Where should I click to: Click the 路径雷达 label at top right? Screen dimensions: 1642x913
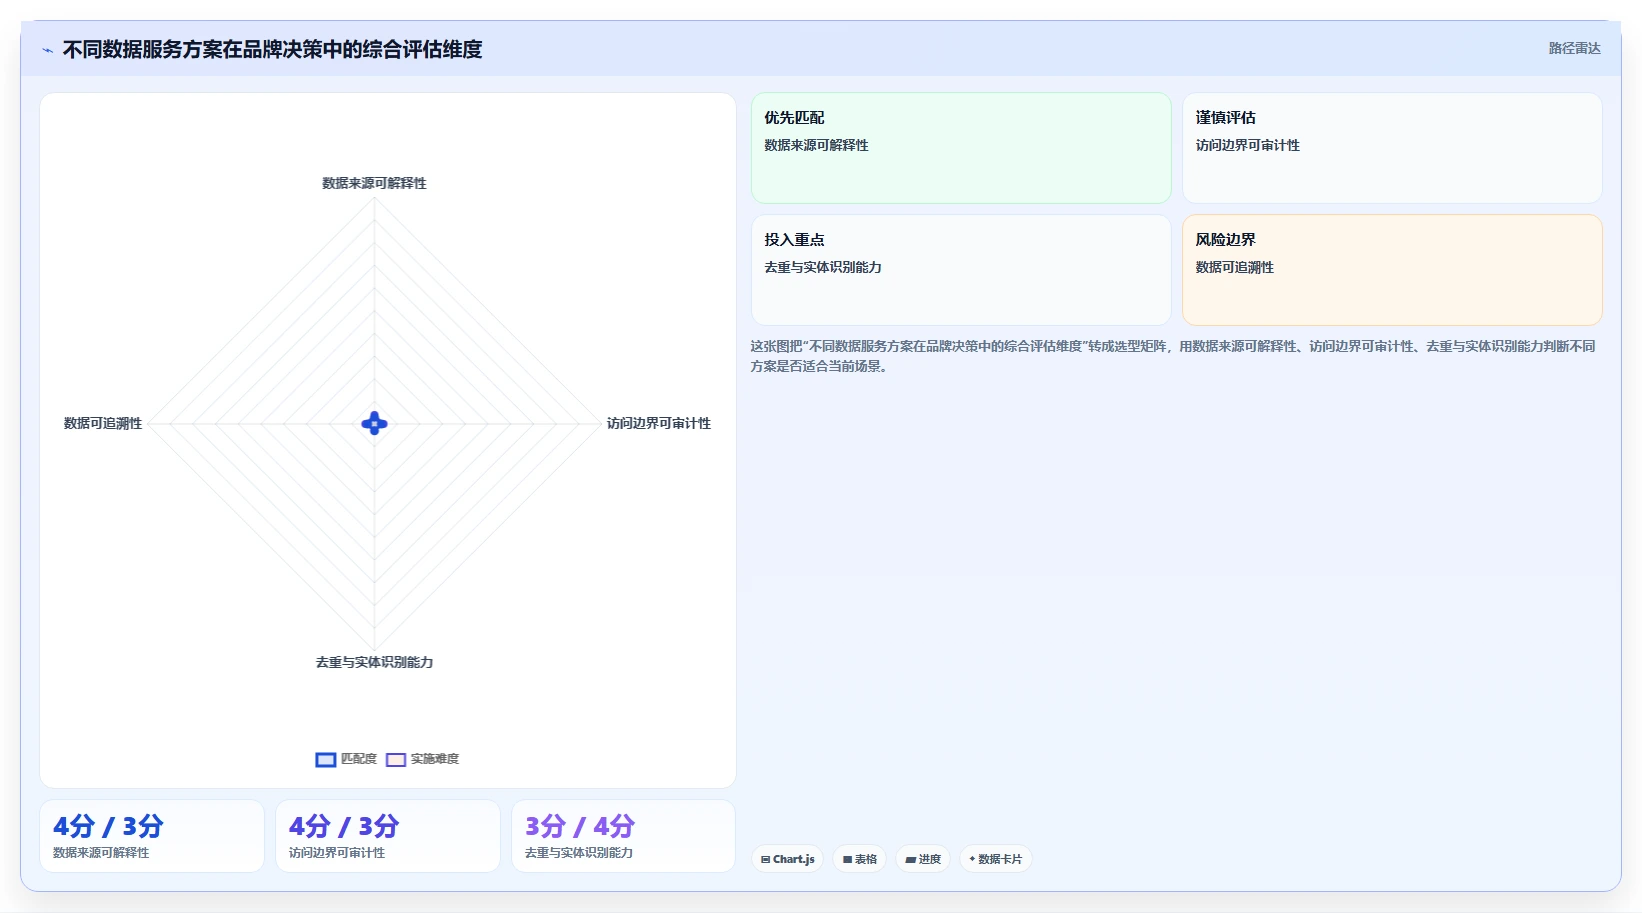[x=1575, y=48]
